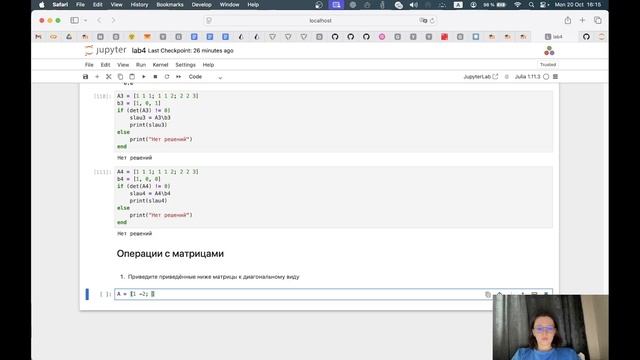640x360 pixels.
Task: Click the Last Checkpoint text
Action: (191, 51)
